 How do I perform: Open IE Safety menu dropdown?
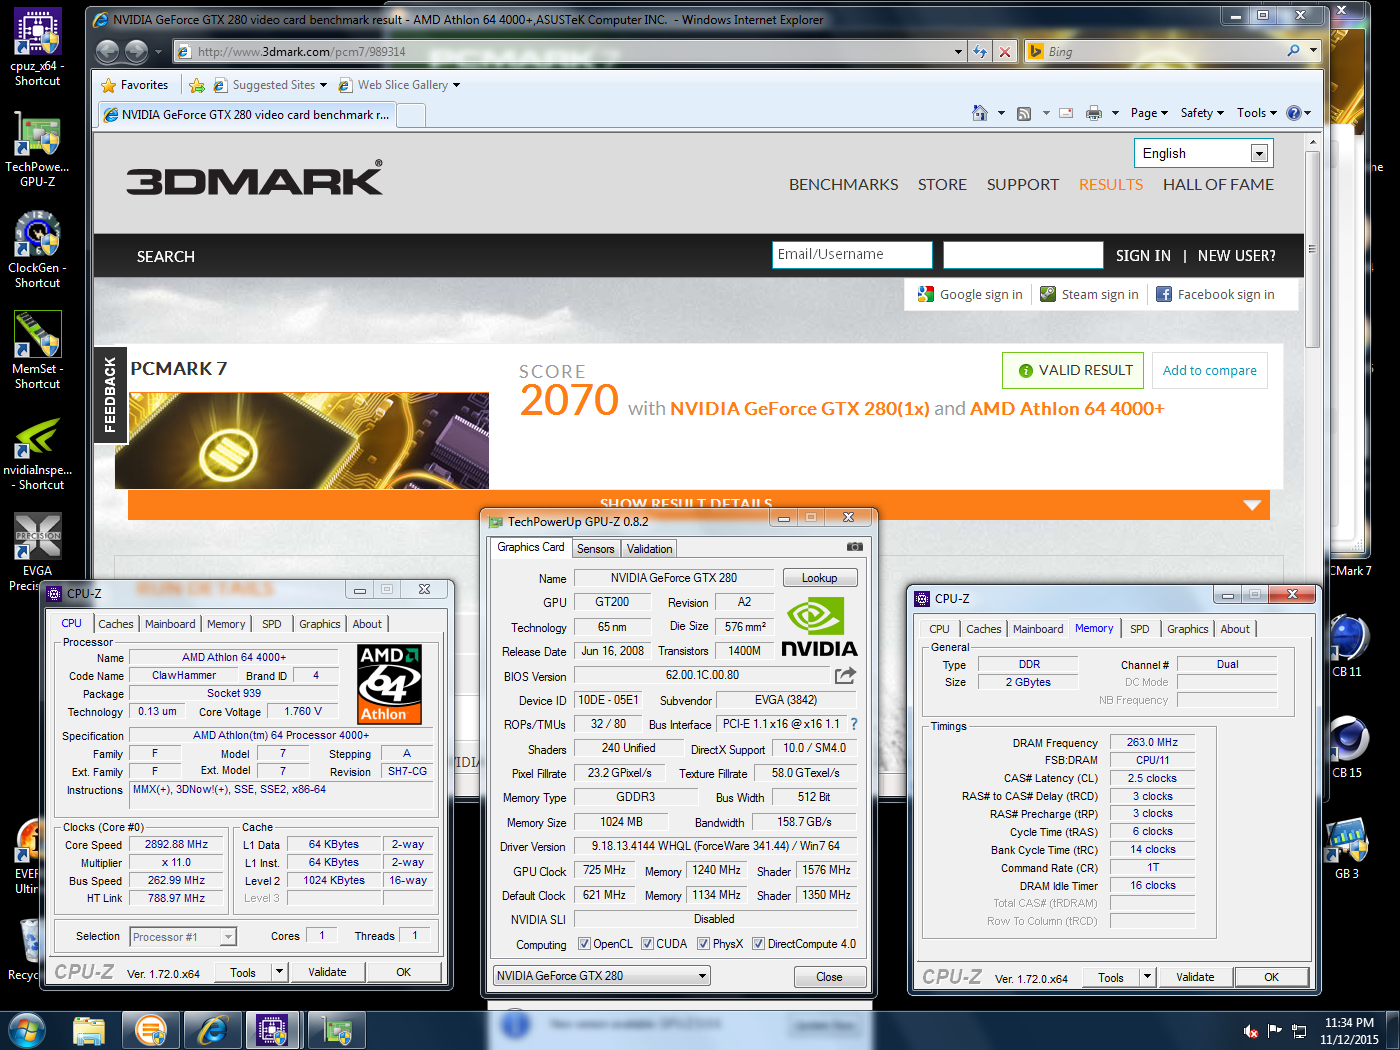(1202, 113)
